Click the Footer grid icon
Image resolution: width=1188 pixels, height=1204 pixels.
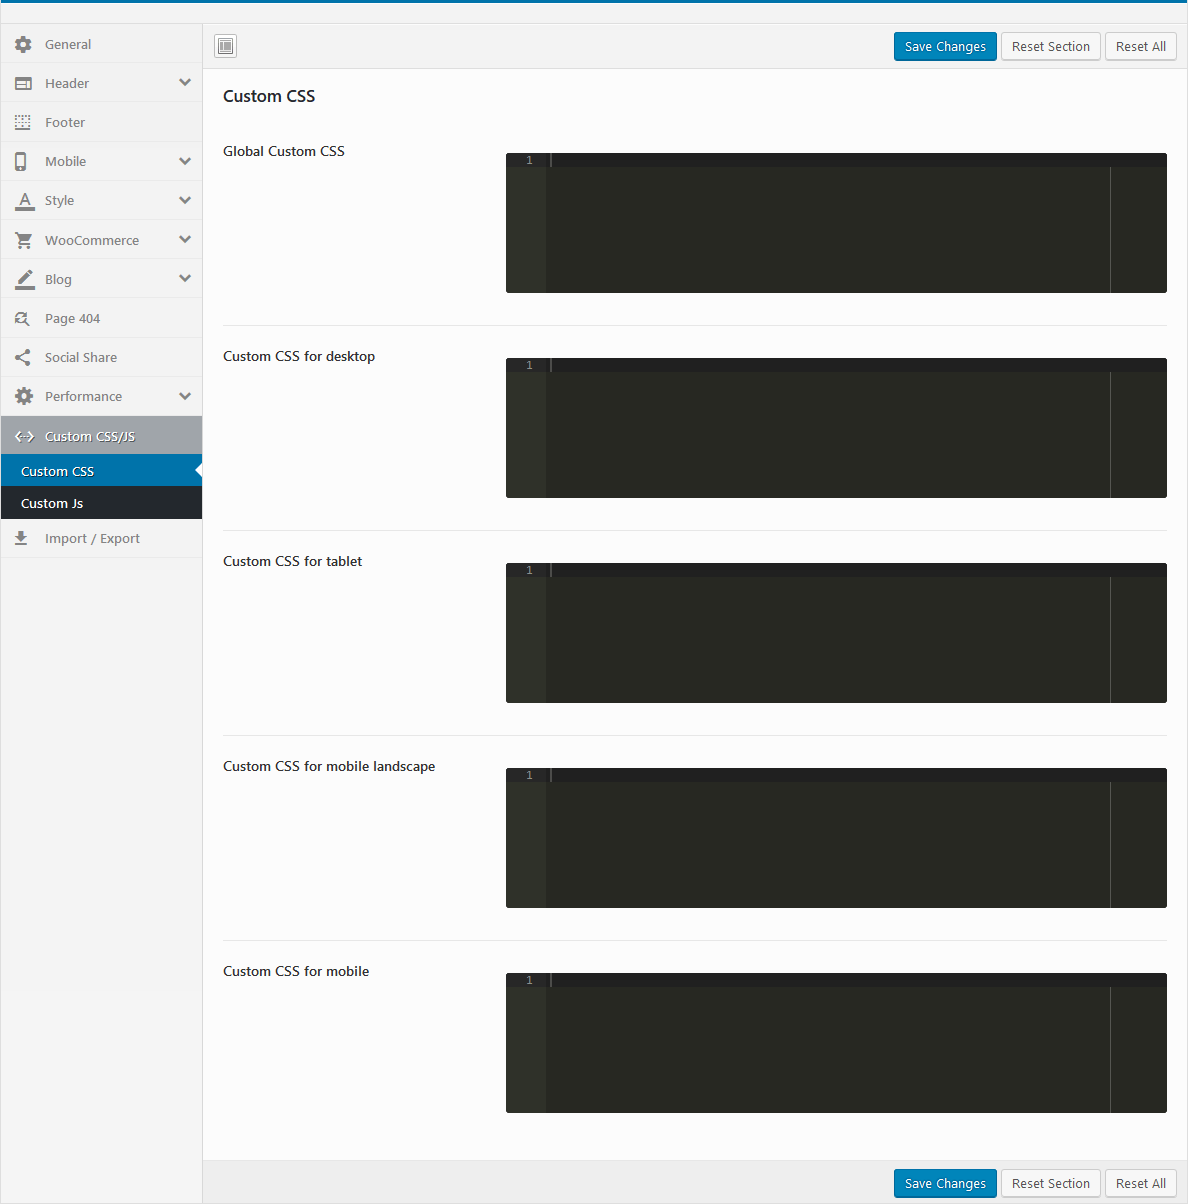[x=23, y=122]
